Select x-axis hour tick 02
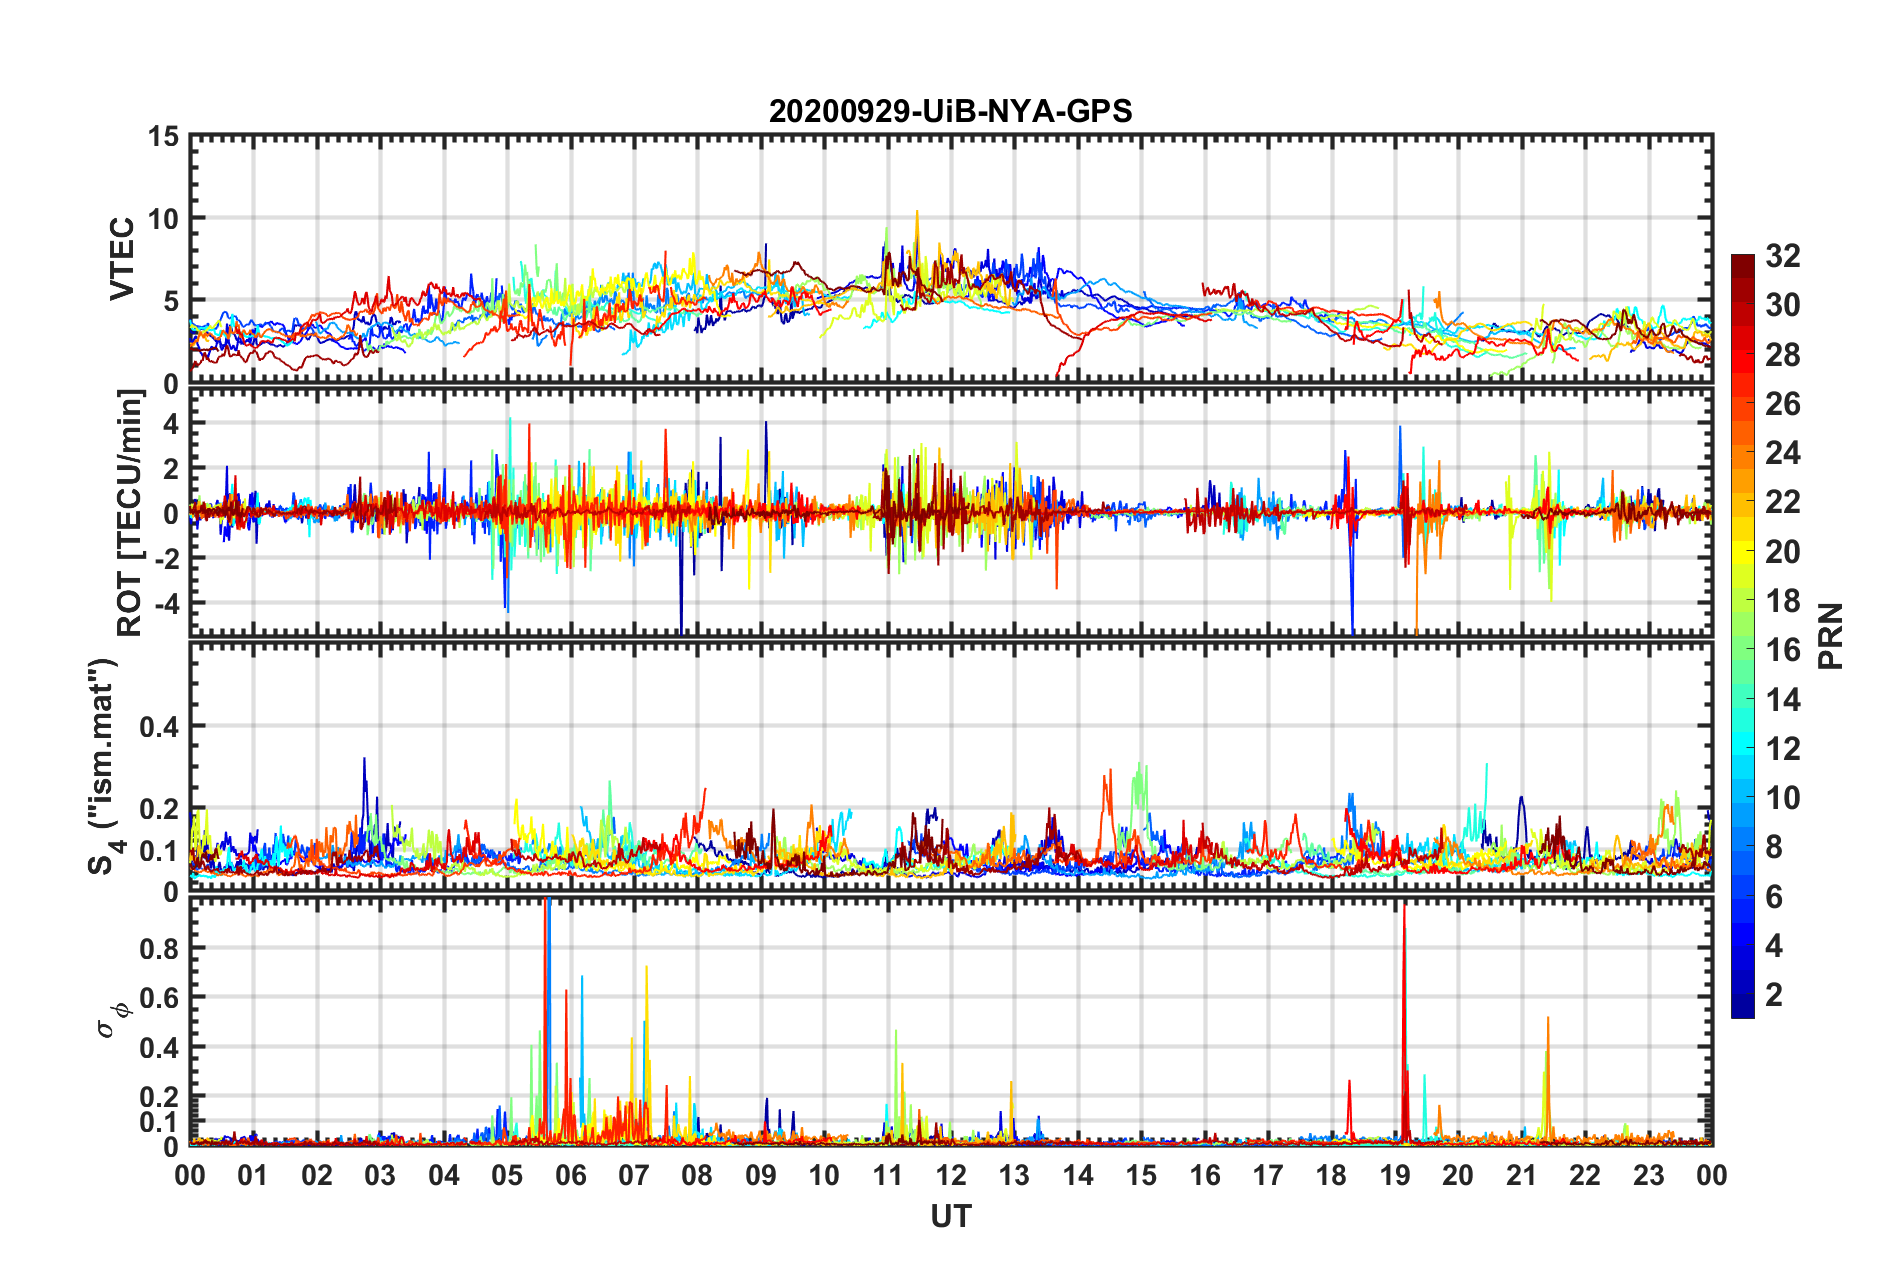 317,1175
